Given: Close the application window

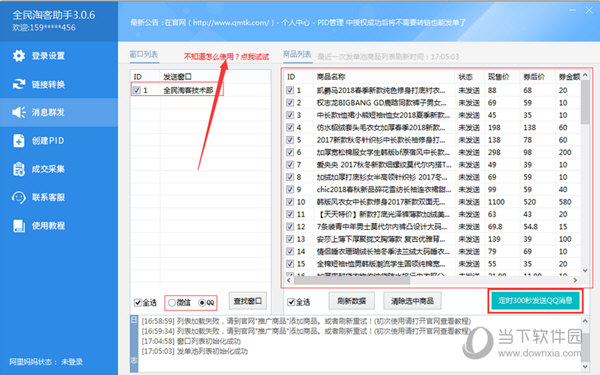Looking at the screenshot, I should (589, 10).
